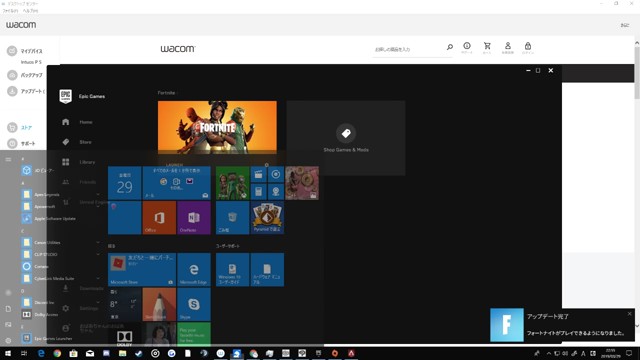Open the weather tile showing 8°
This screenshot has height=360, width=640.
(x=124, y=304)
